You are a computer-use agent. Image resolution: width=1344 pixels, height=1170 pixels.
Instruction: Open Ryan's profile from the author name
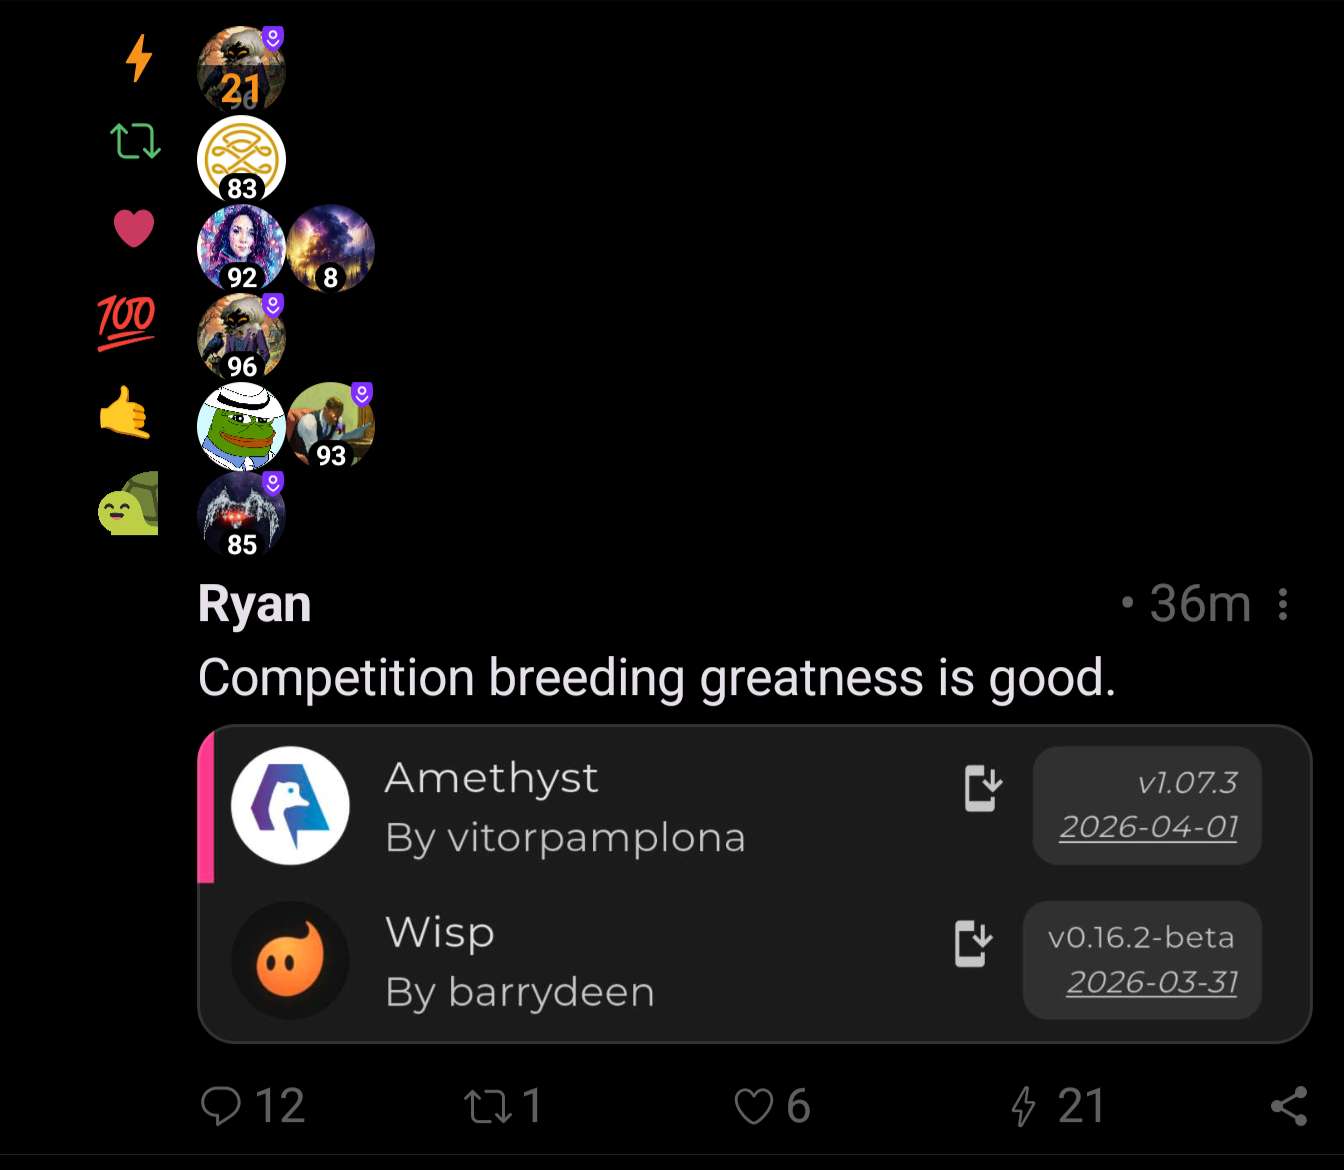254,604
